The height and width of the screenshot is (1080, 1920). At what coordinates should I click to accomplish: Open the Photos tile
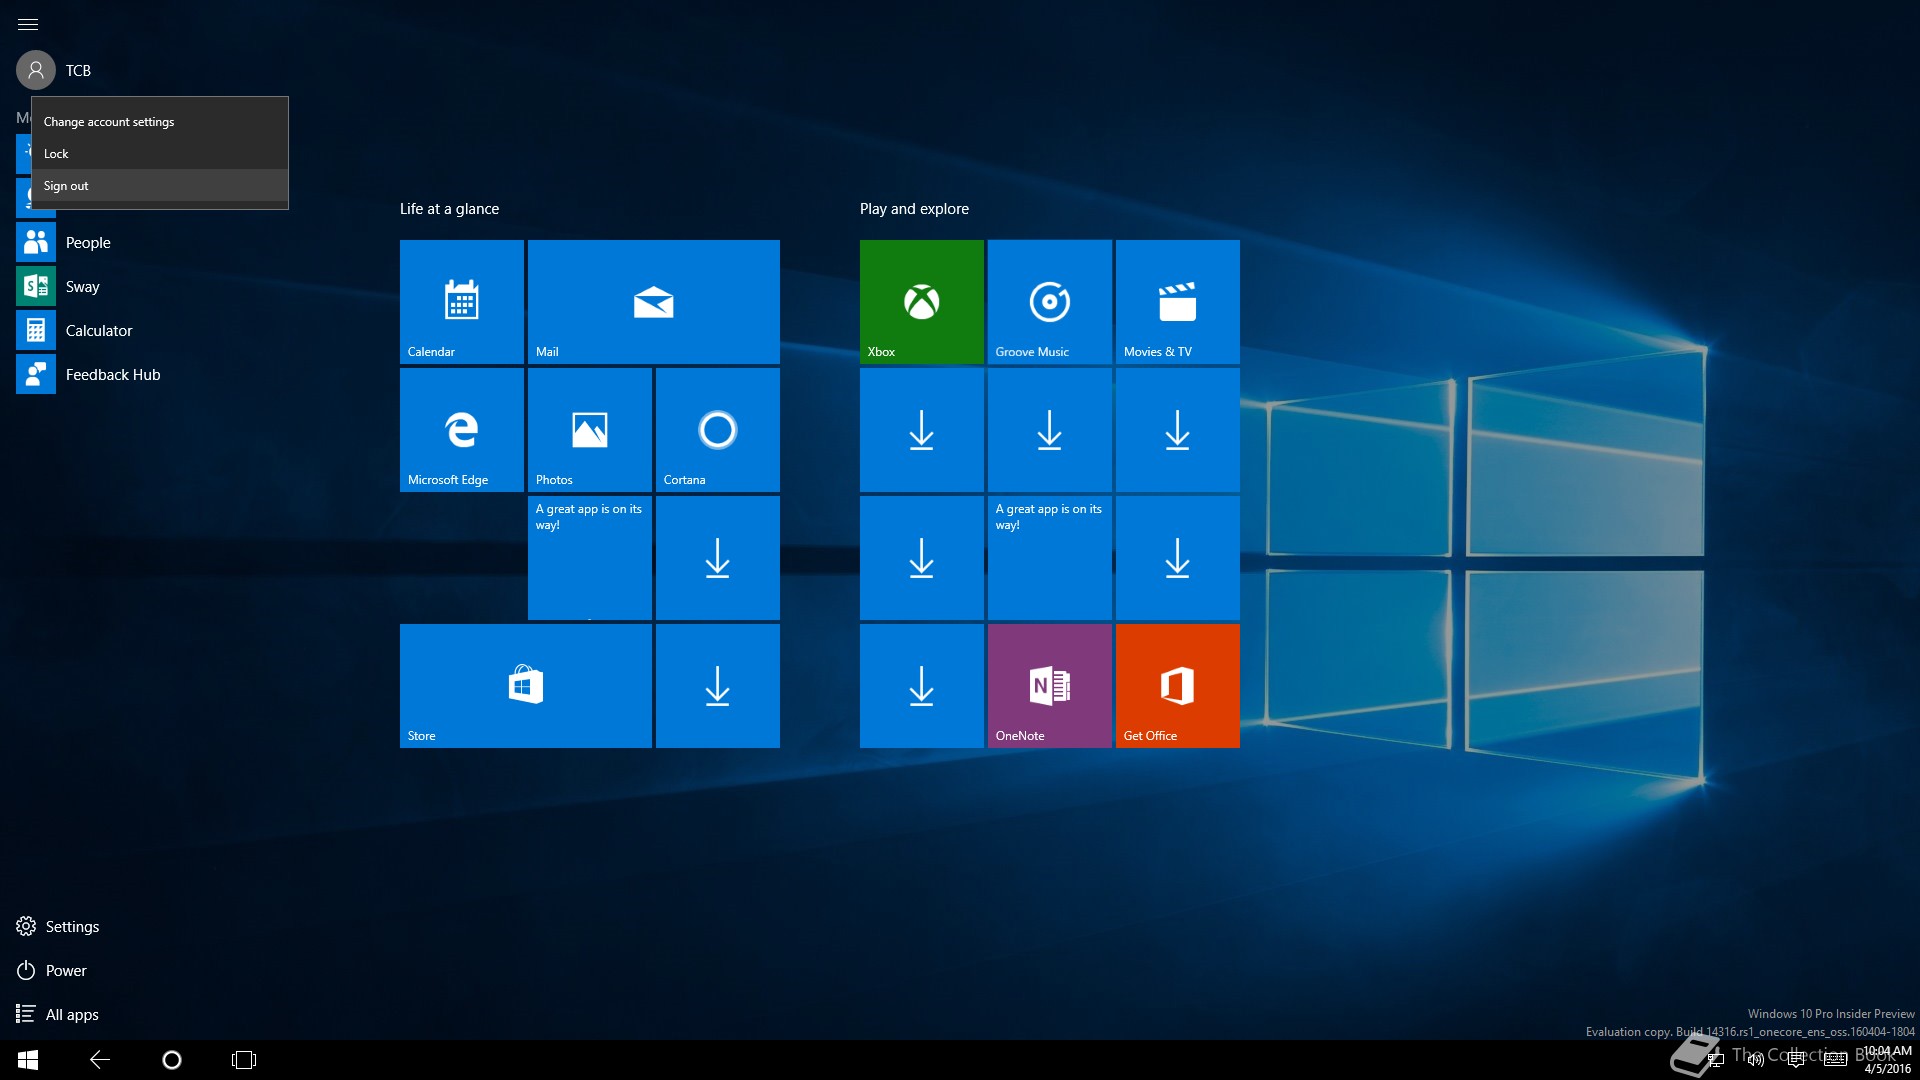pyautogui.click(x=590, y=430)
